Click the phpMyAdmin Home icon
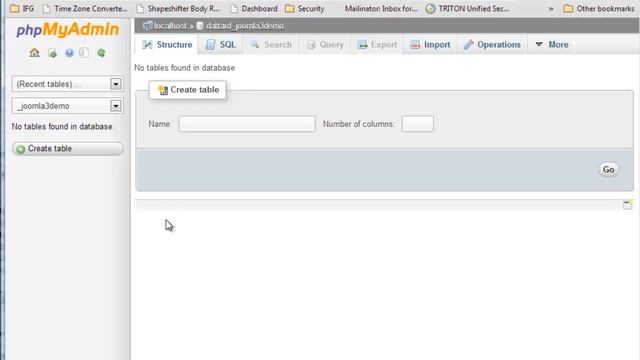The width and height of the screenshot is (640, 360). tap(34, 53)
